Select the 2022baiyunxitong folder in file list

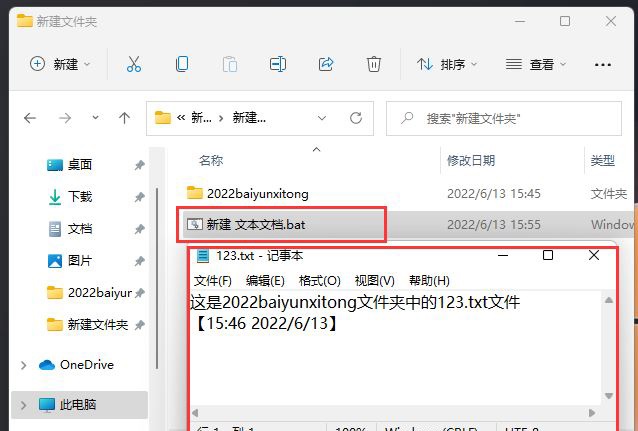257,193
